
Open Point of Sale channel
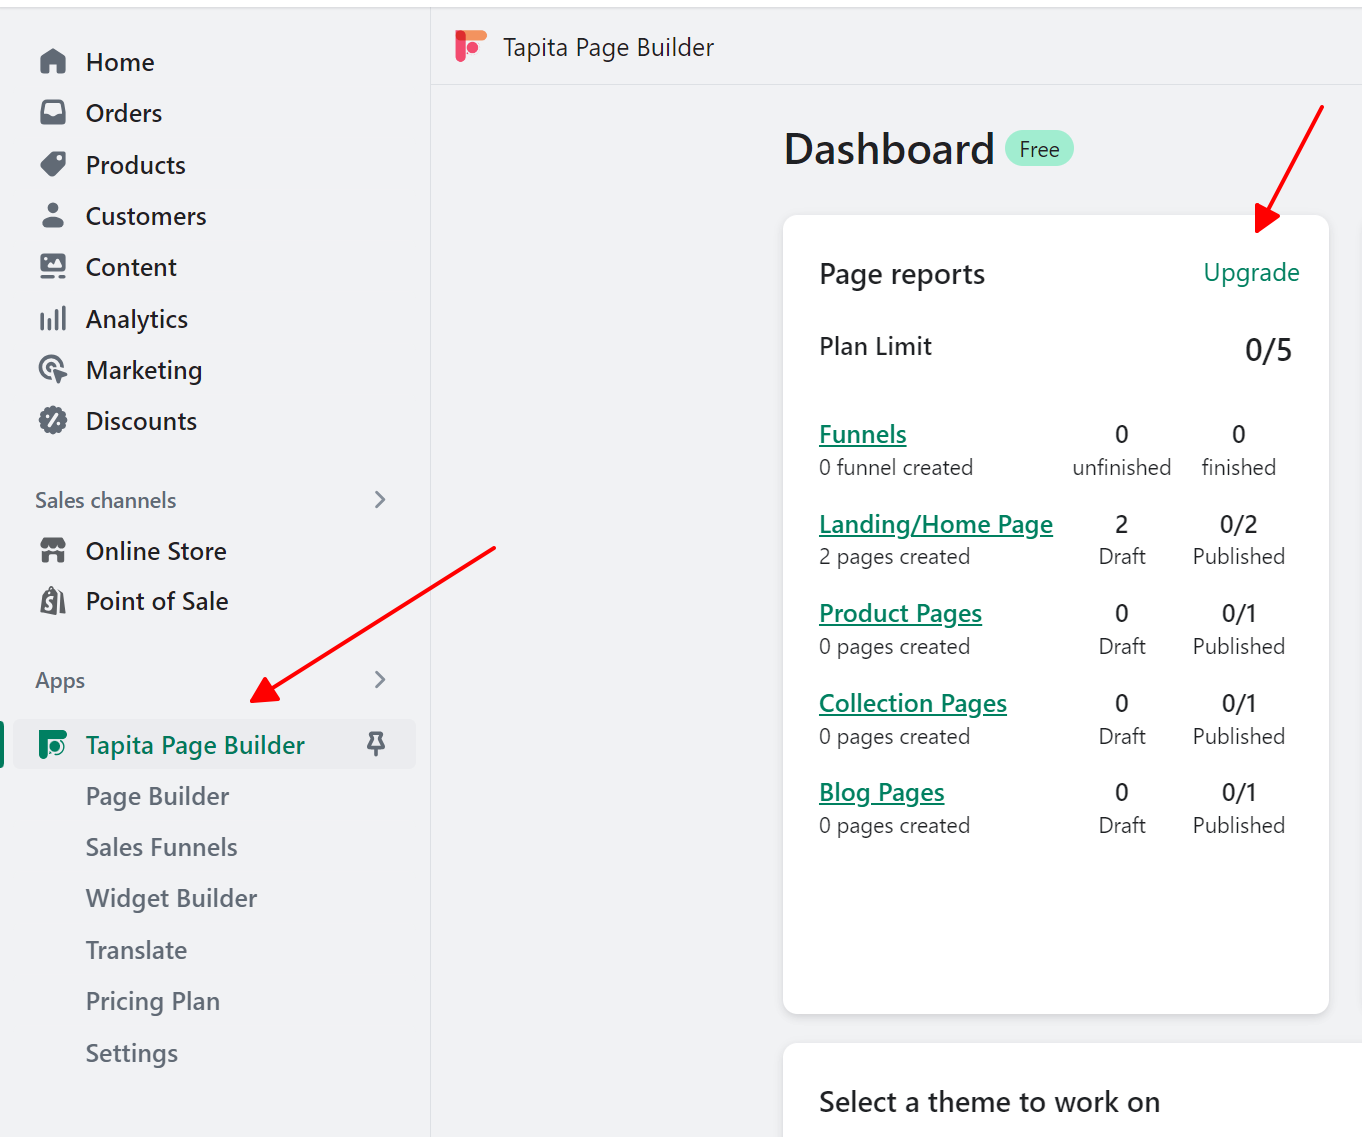pos(157,601)
